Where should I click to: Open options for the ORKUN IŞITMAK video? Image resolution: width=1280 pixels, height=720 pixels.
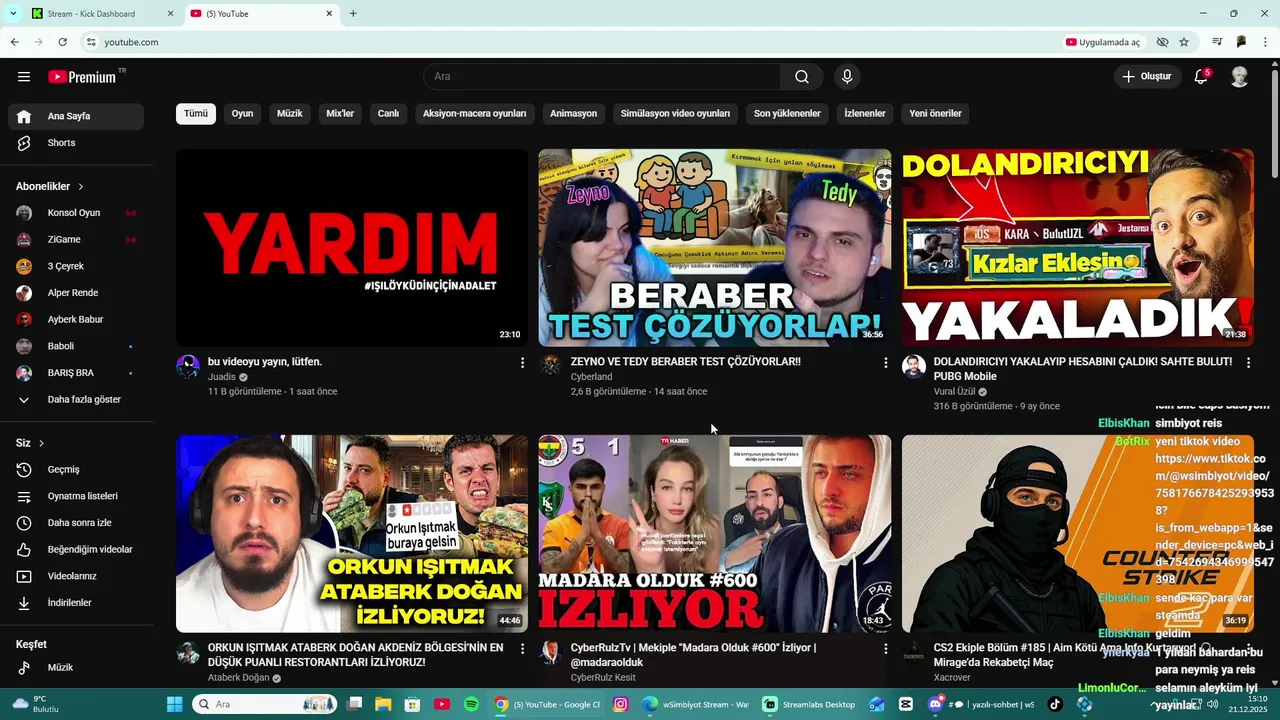tap(522, 649)
